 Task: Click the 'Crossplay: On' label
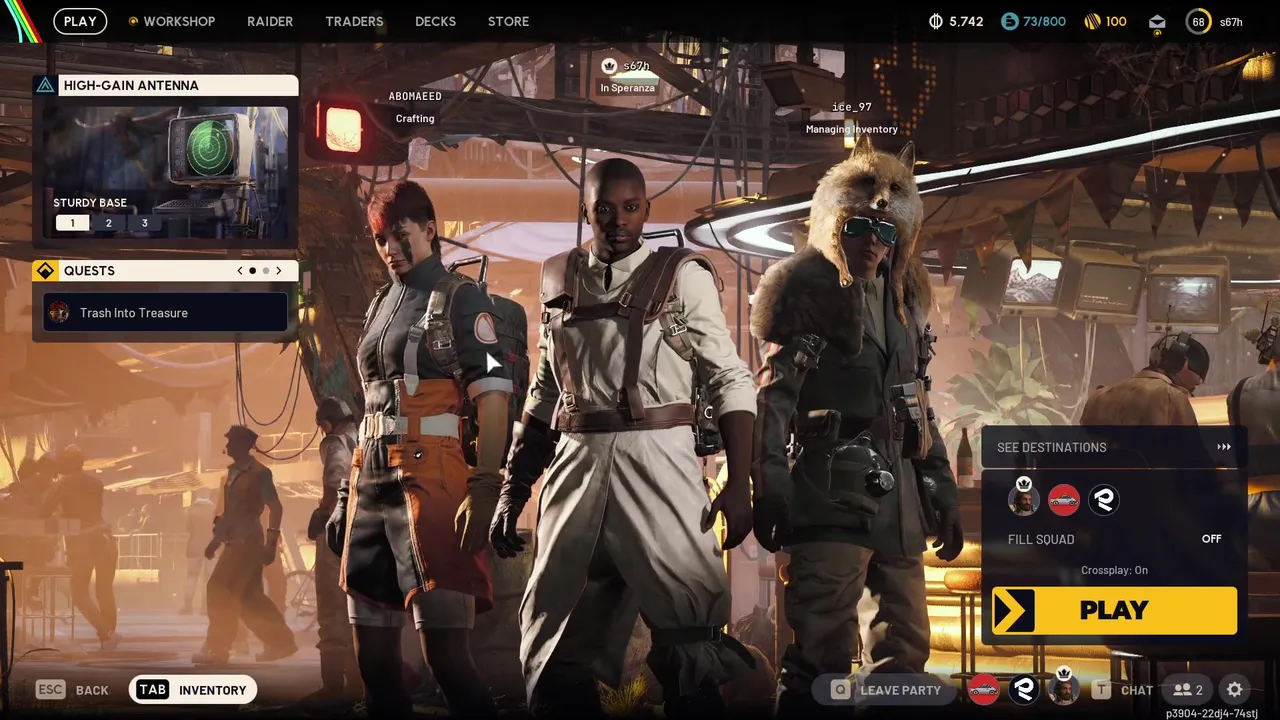pos(1114,570)
